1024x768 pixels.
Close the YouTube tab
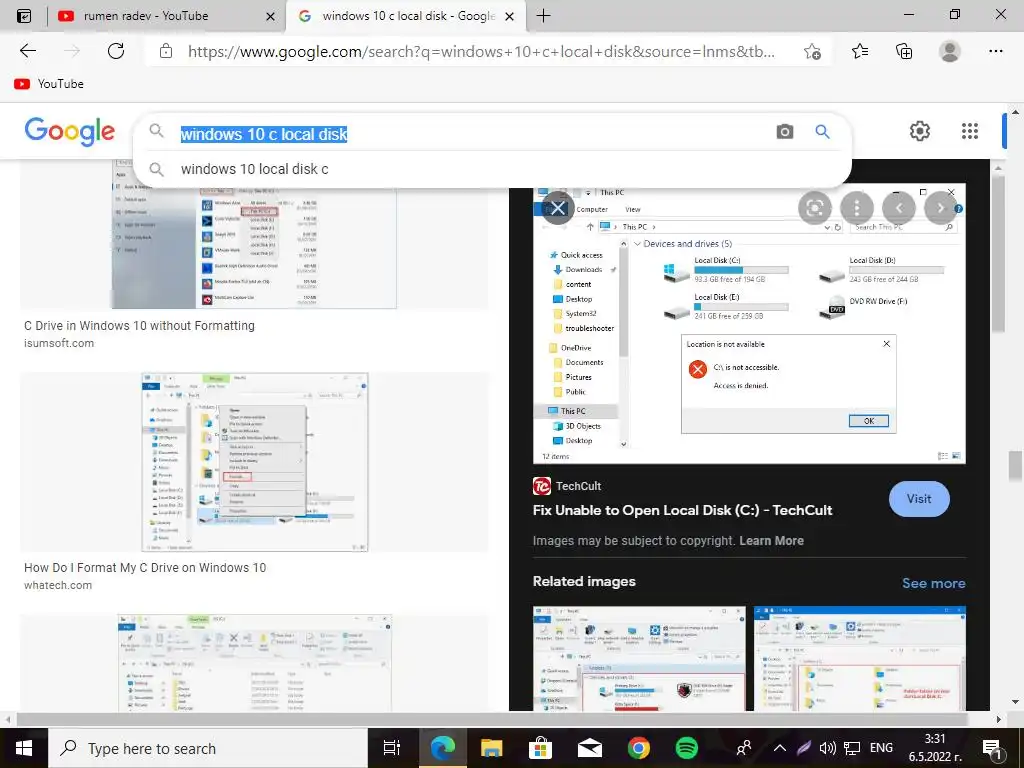270,16
